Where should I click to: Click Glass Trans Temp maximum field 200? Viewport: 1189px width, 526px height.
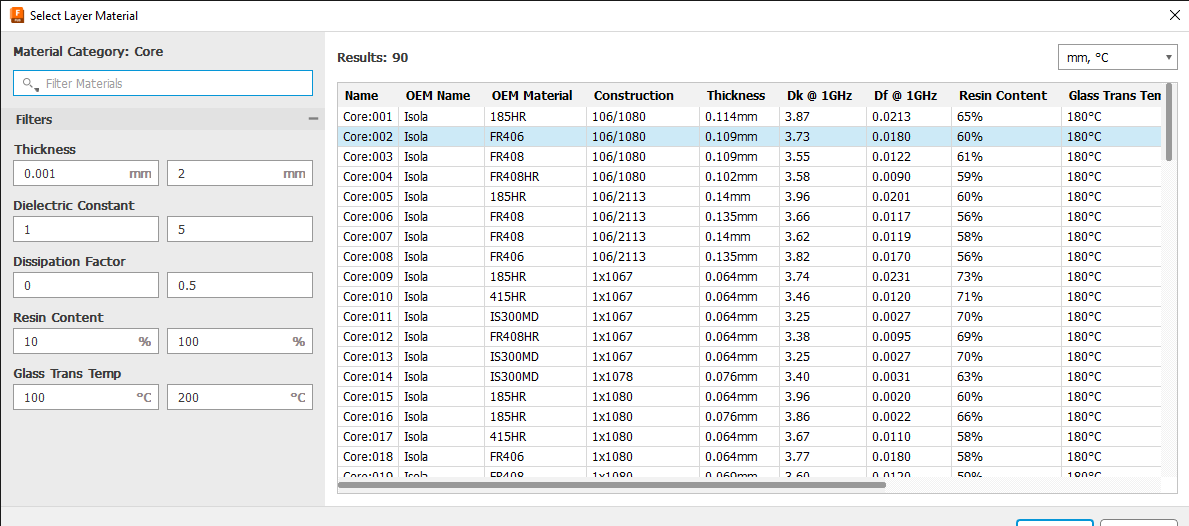240,397
